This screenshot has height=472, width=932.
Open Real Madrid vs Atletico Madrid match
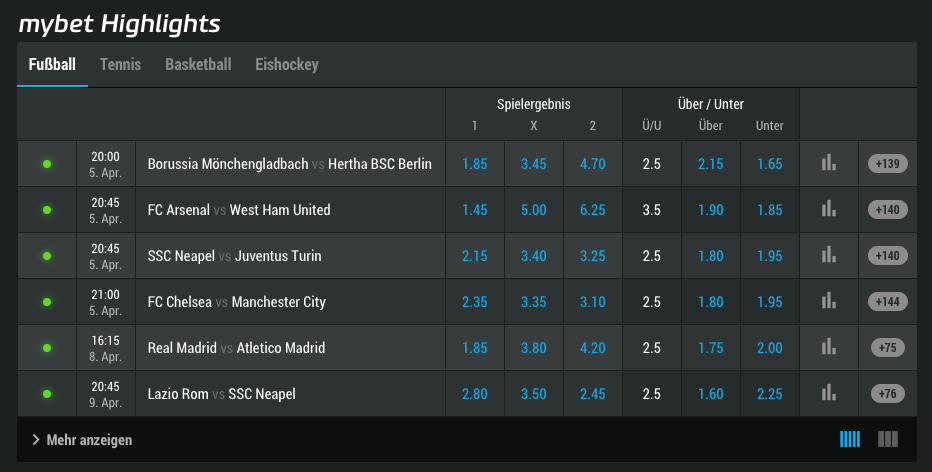coord(237,348)
